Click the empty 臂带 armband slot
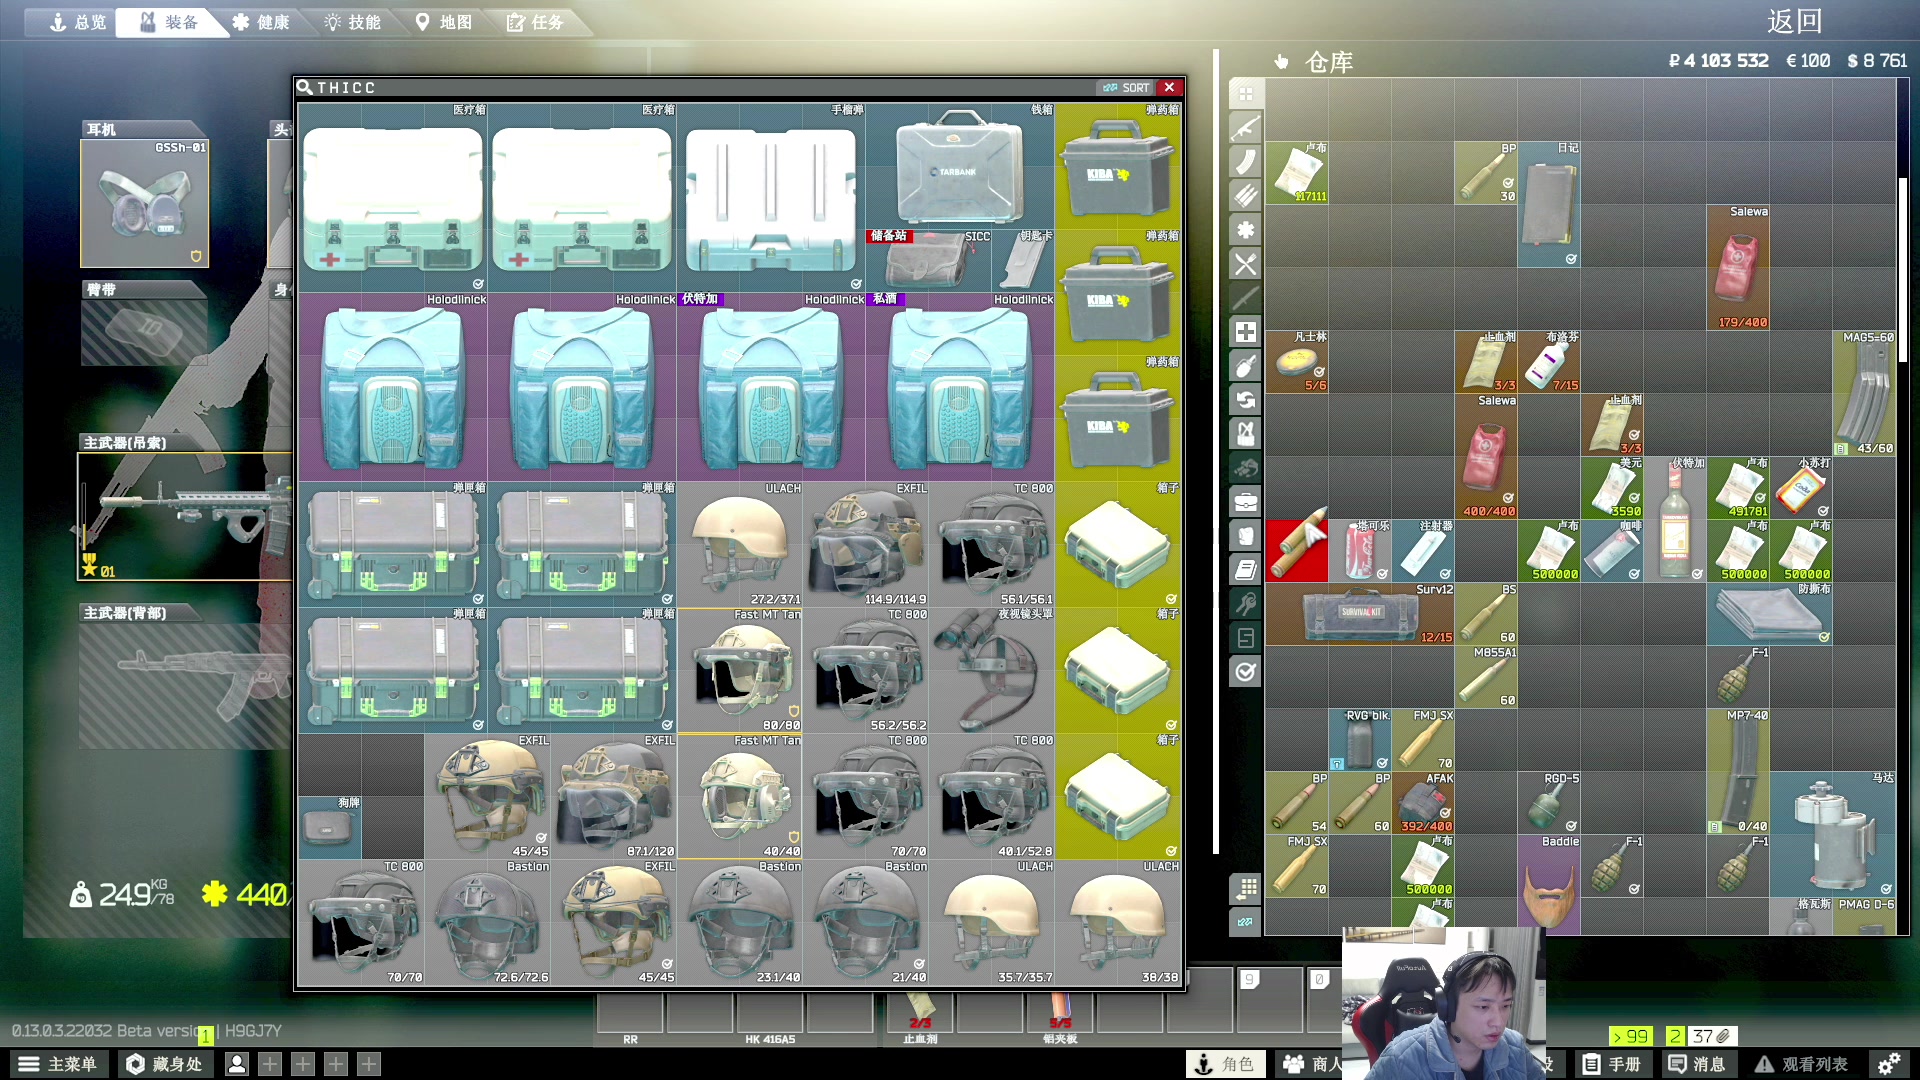The image size is (1920, 1080). (x=145, y=332)
